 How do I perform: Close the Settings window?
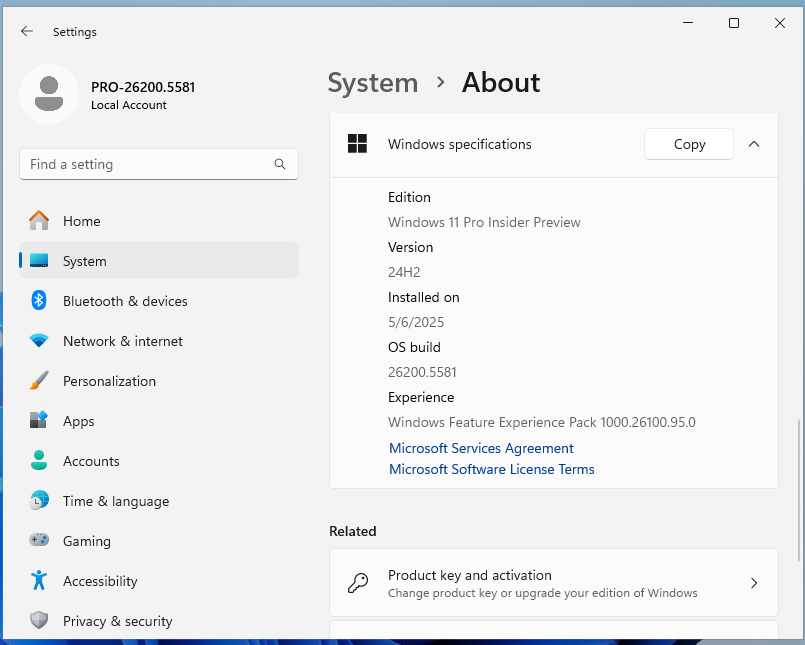point(779,23)
